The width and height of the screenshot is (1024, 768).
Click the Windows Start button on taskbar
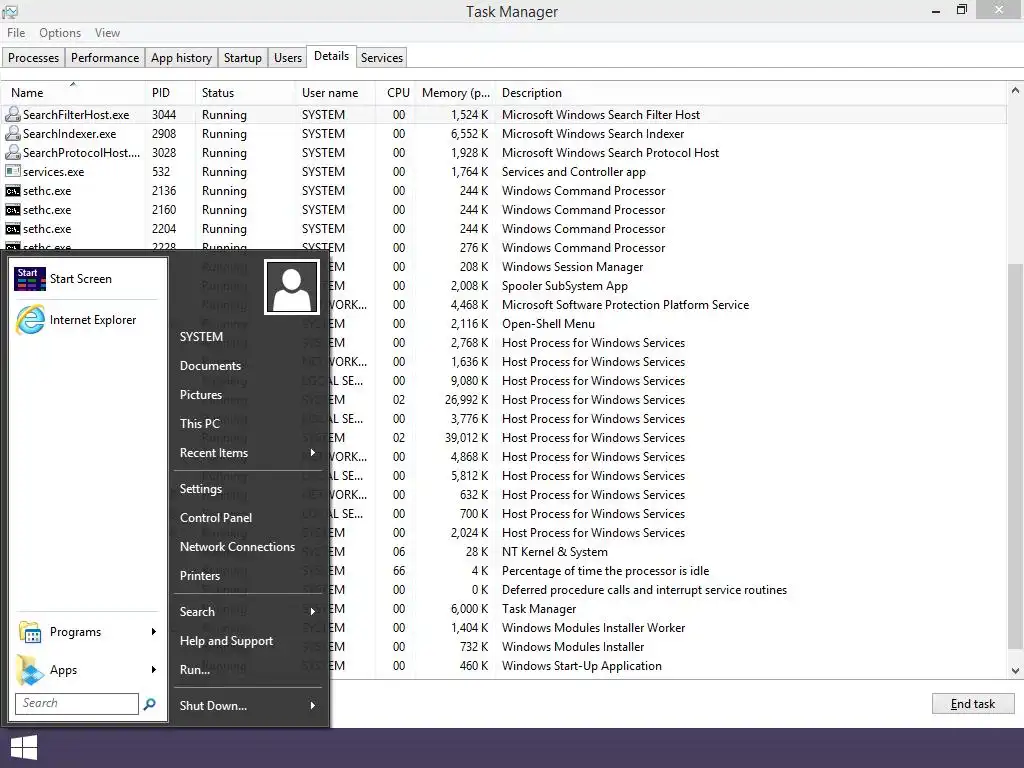24,748
